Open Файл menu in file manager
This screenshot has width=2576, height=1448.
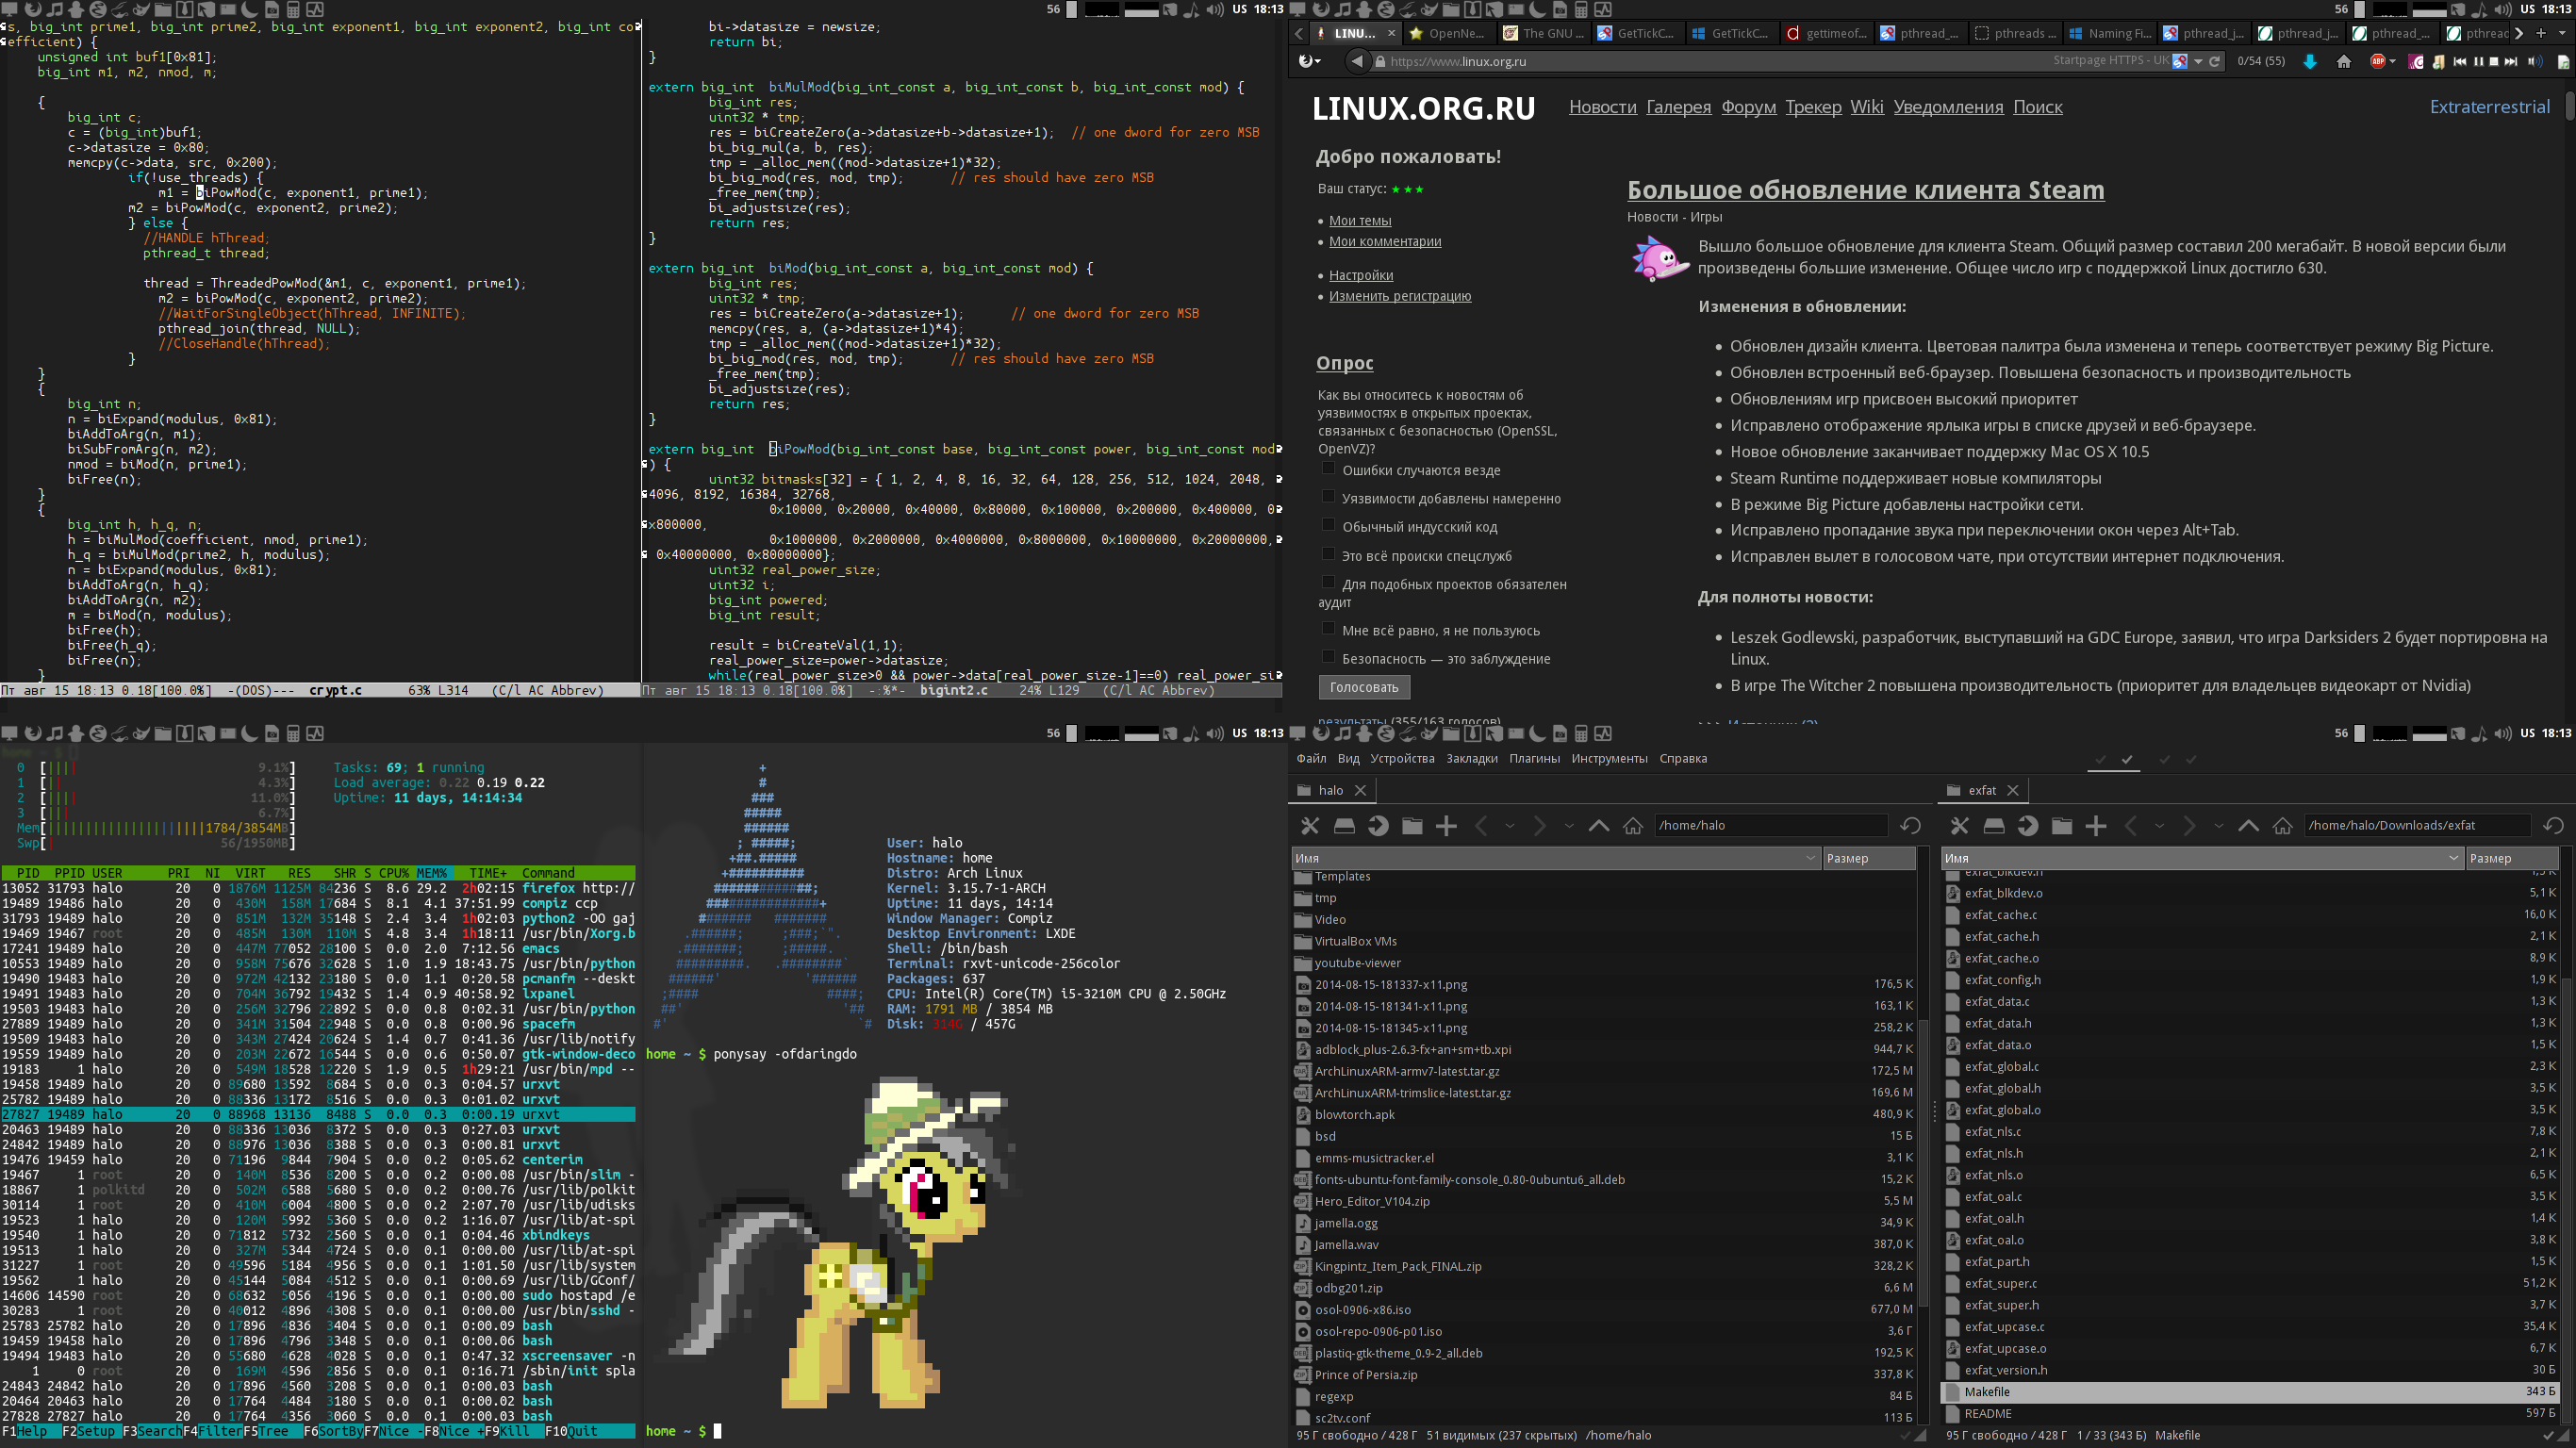pyautogui.click(x=1311, y=759)
